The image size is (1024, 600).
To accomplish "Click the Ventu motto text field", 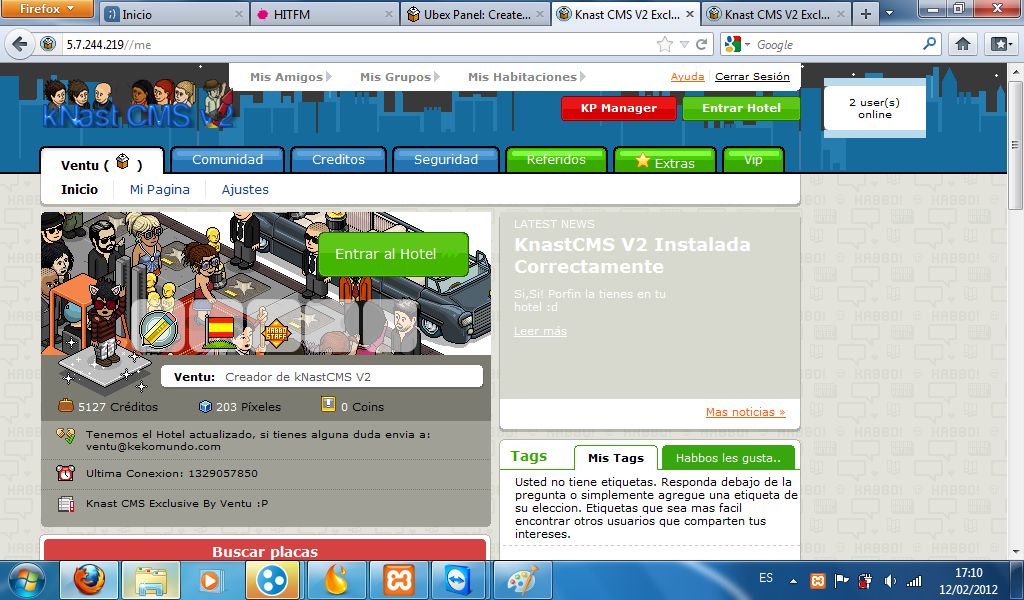I will click(322, 377).
